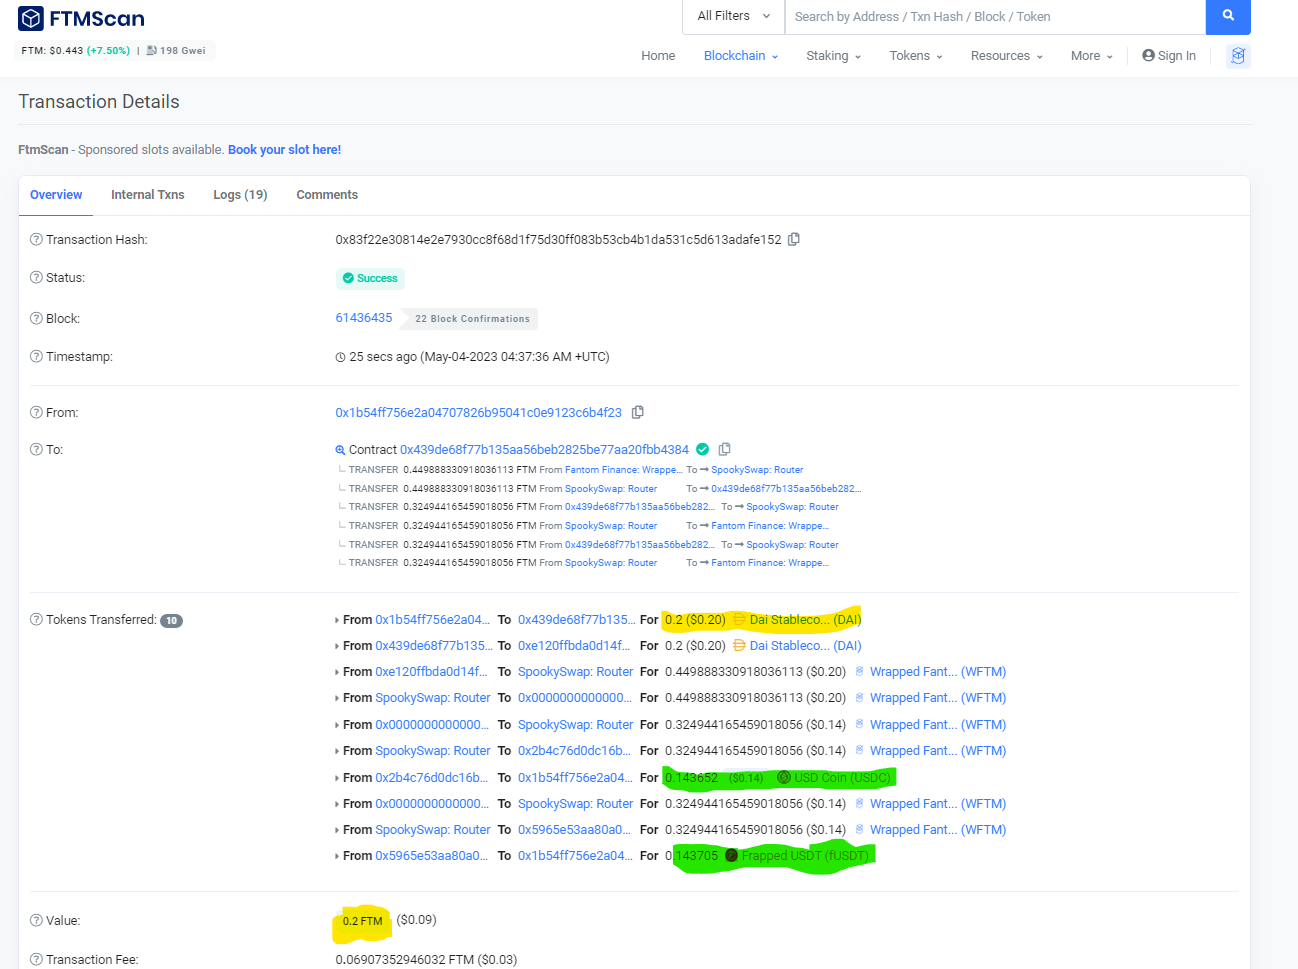Click the blue search magnifier button

[1228, 16]
